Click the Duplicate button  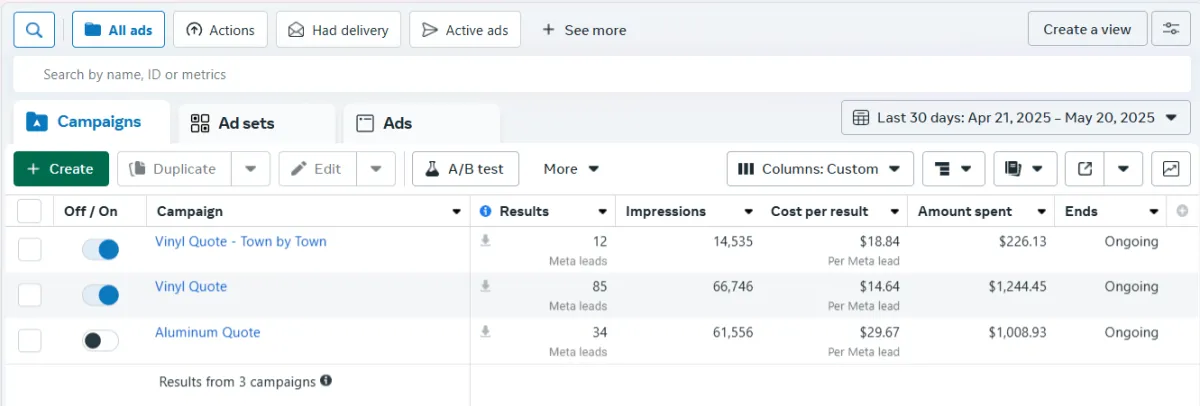pos(174,169)
